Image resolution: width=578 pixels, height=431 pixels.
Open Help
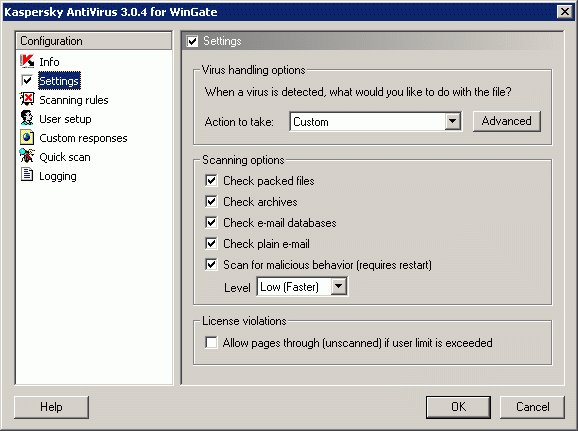click(x=51, y=407)
